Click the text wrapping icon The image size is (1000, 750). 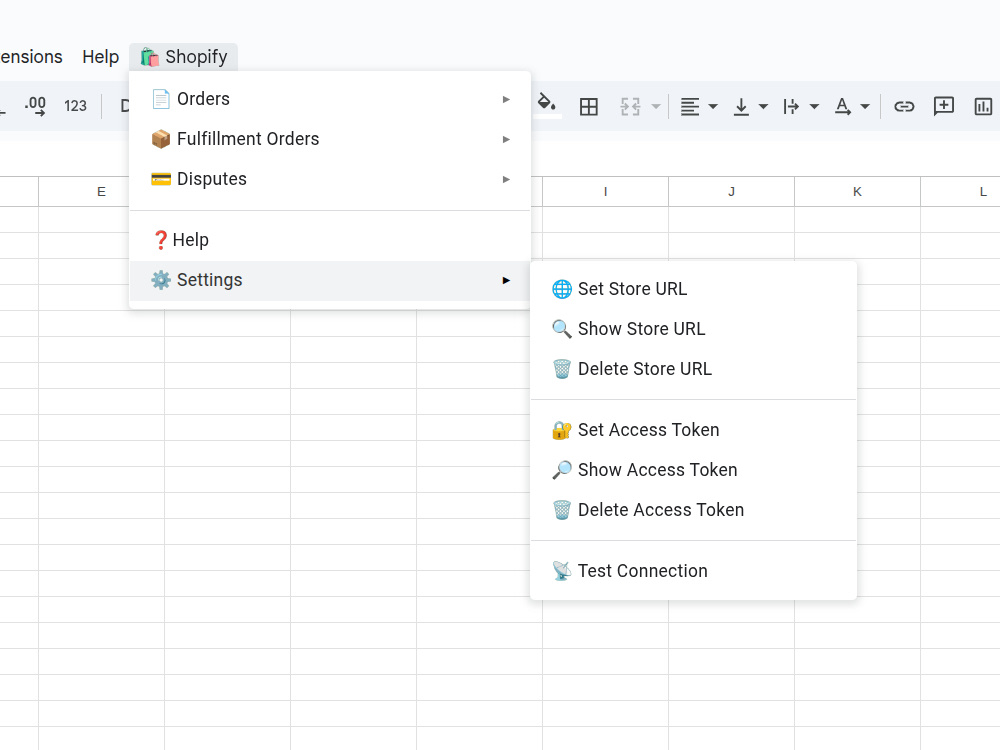coord(791,107)
